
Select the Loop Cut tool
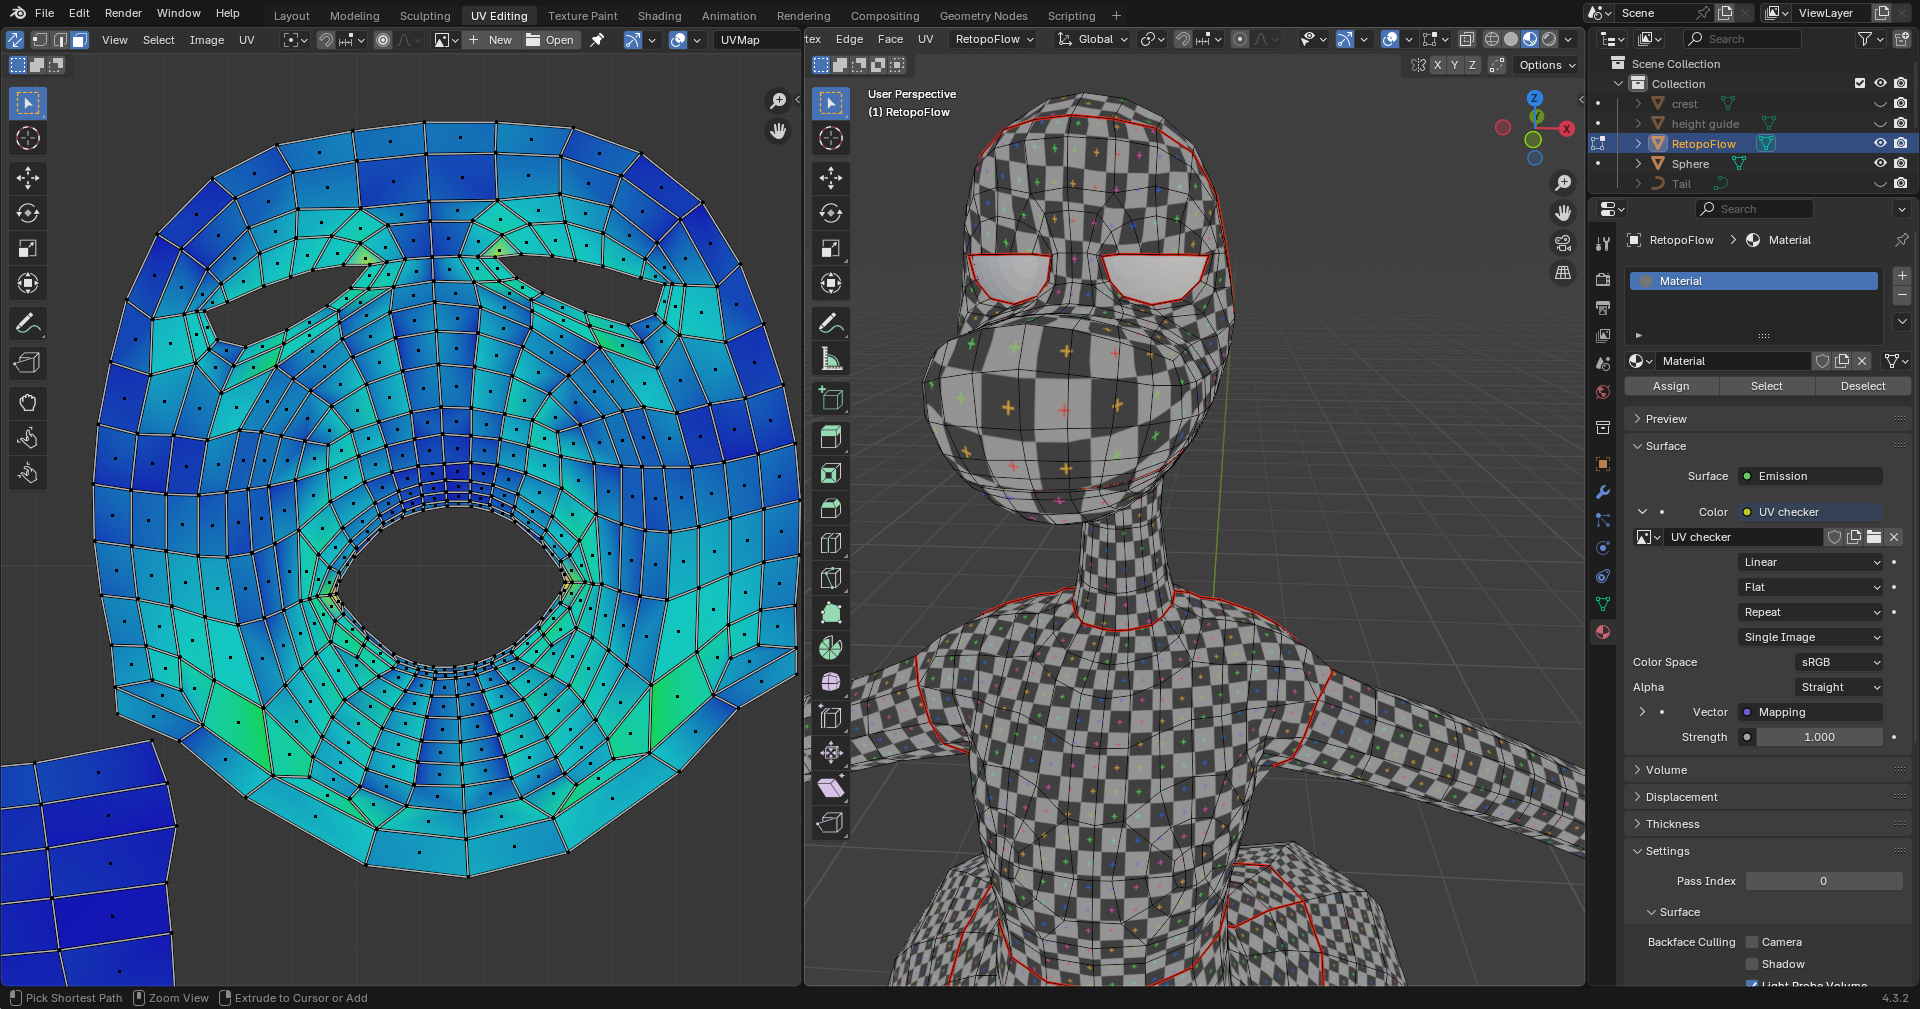(x=831, y=543)
